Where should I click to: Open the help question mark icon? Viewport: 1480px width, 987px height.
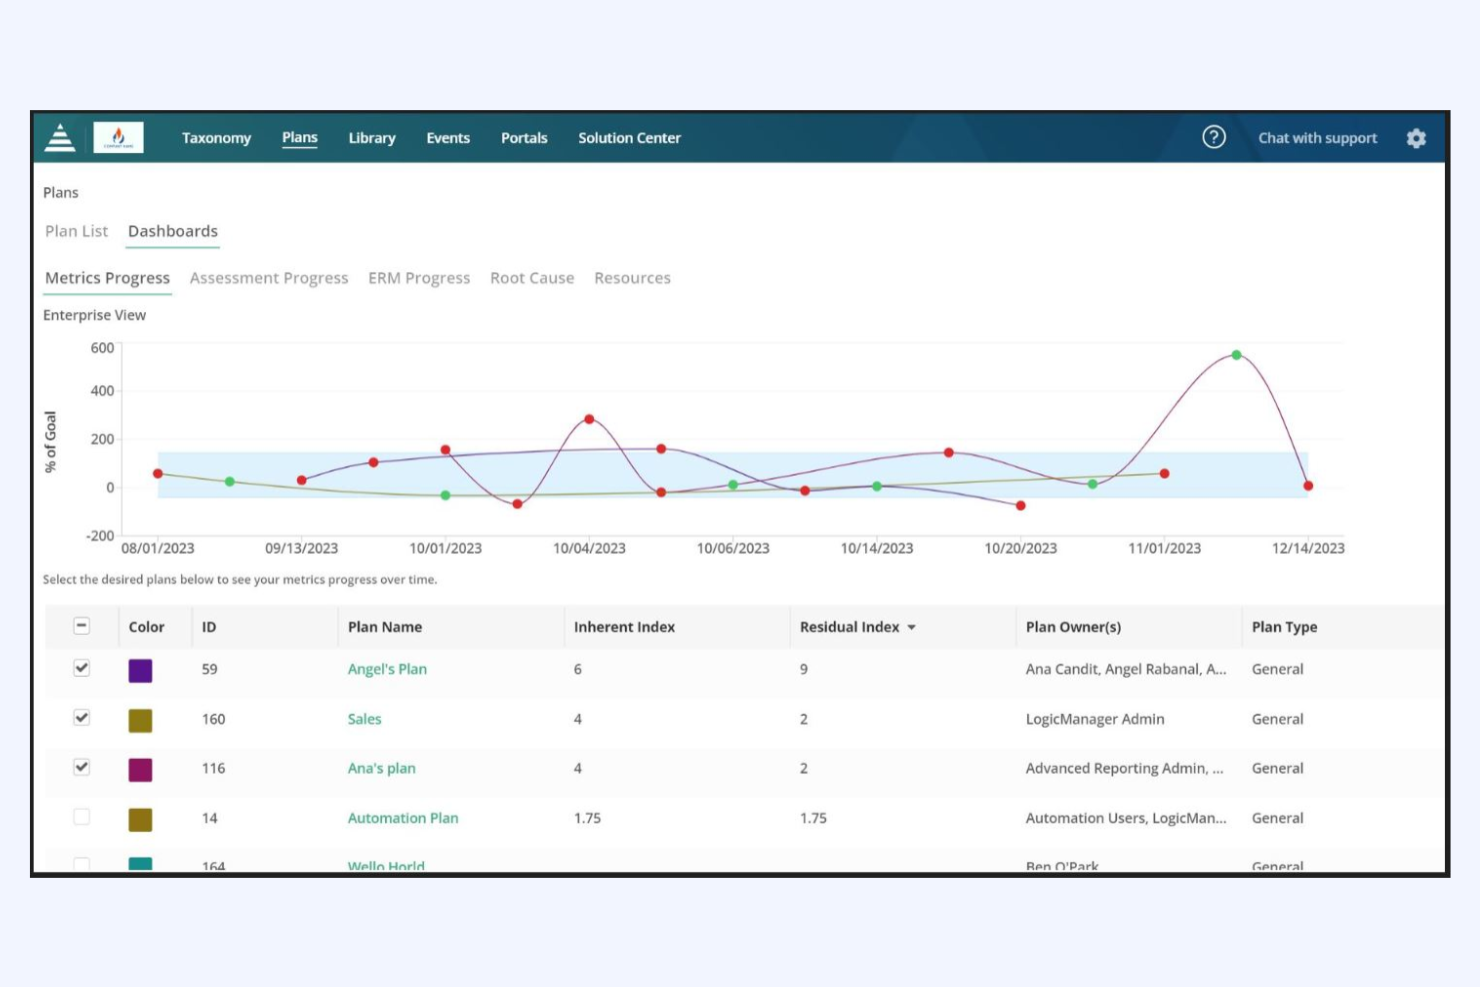point(1214,136)
